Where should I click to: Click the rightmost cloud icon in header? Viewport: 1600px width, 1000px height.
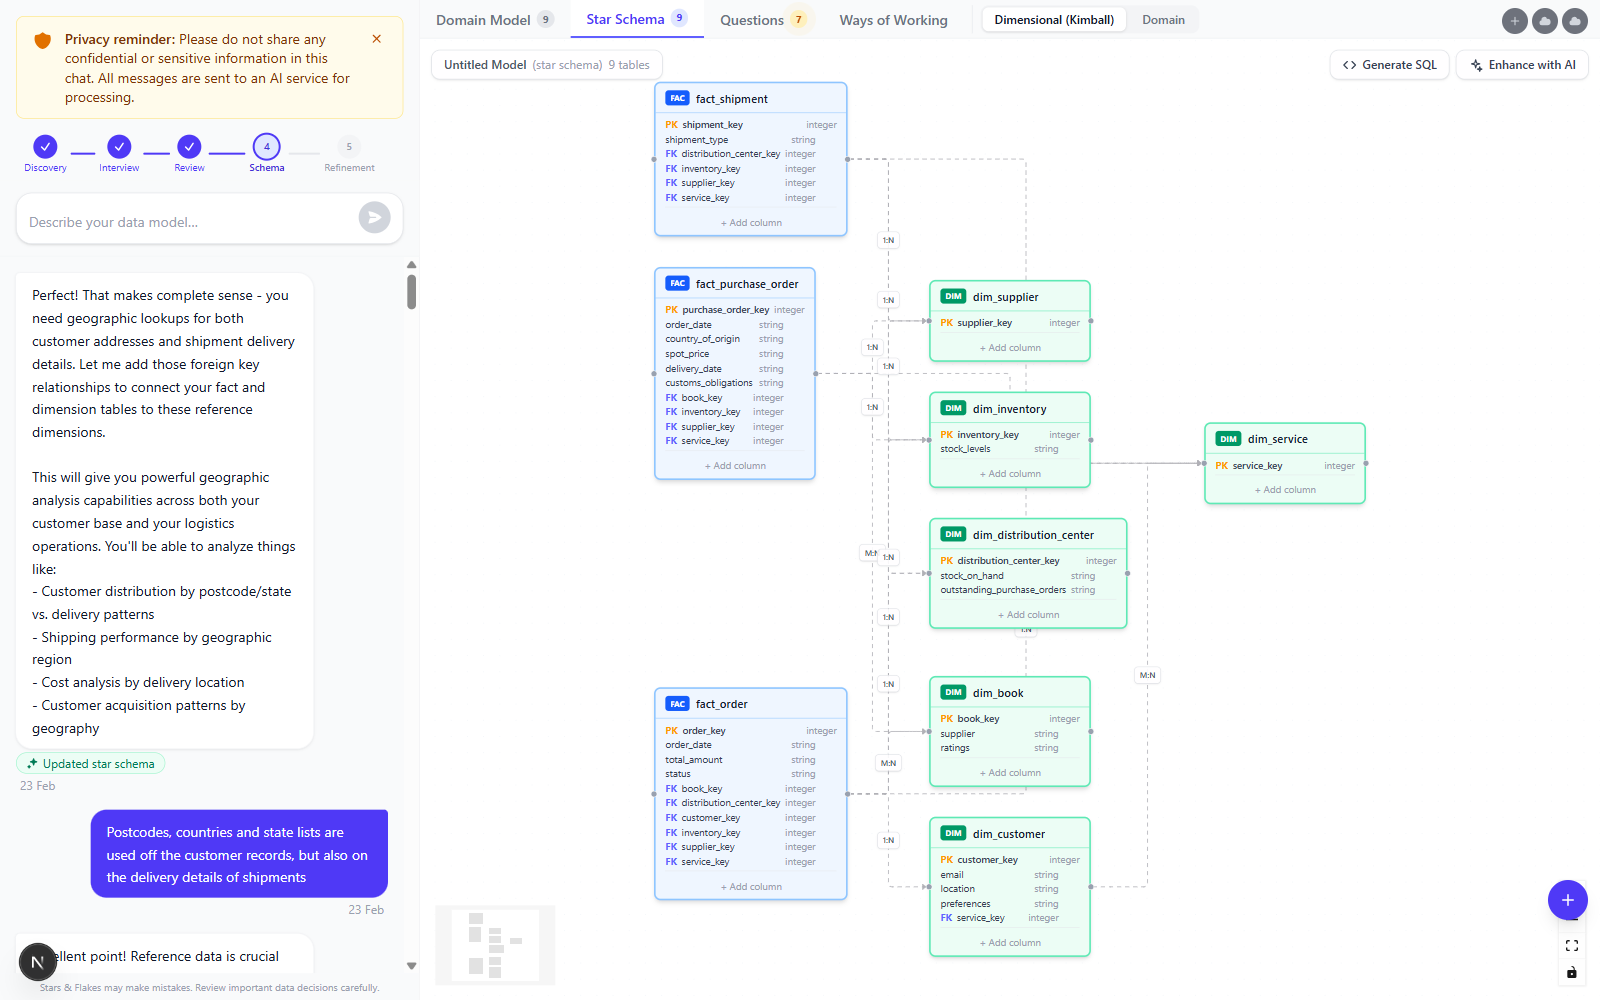[x=1575, y=20]
